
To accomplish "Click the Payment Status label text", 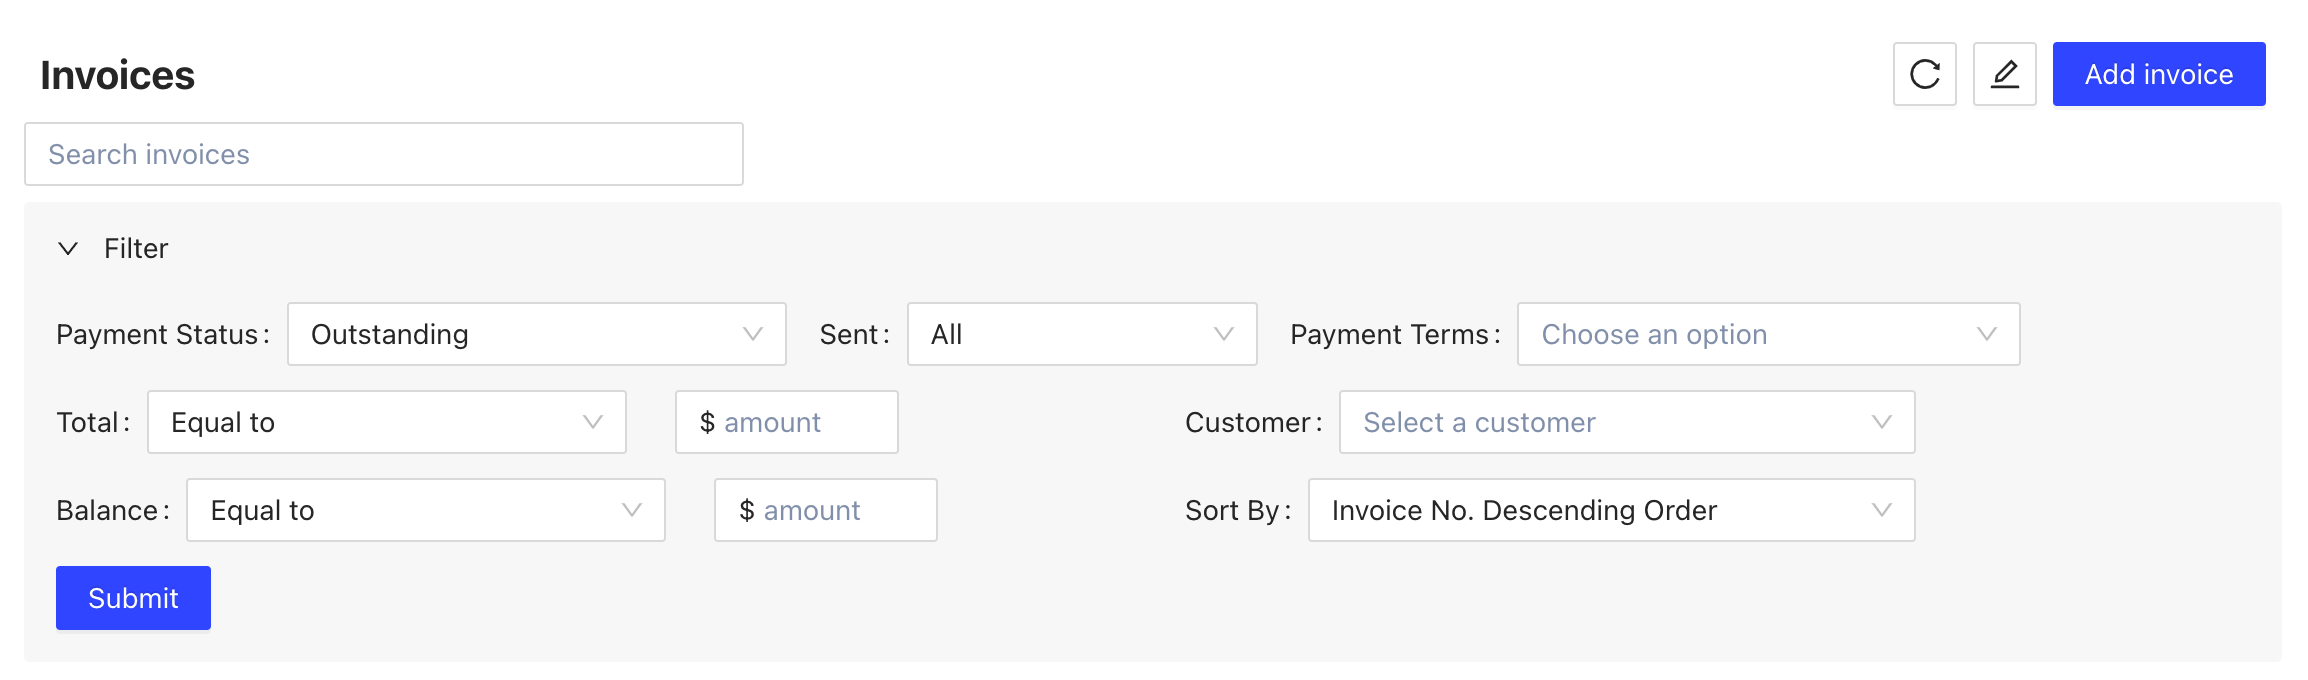I will pyautogui.click(x=158, y=334).
